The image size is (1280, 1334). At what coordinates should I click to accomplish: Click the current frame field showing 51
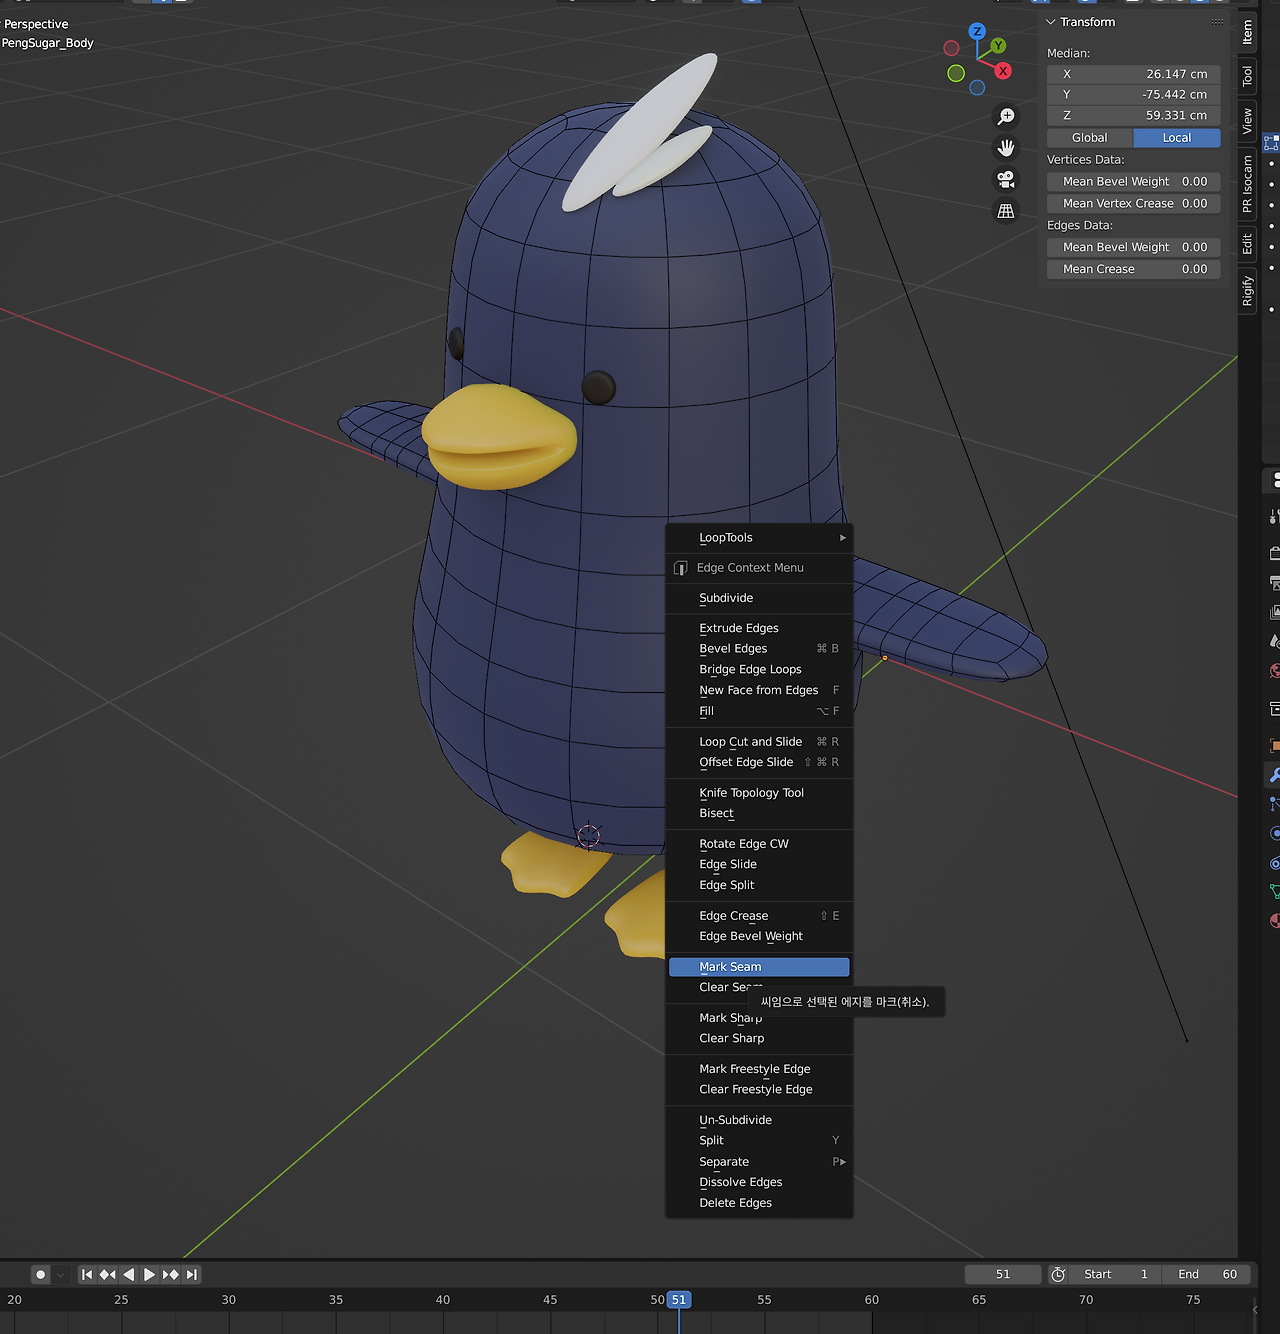pyautogui.click(x=1003, y=1274)
